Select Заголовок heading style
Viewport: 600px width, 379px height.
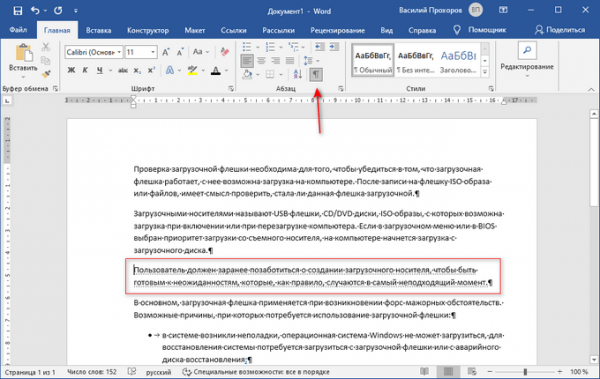point(458,60)
